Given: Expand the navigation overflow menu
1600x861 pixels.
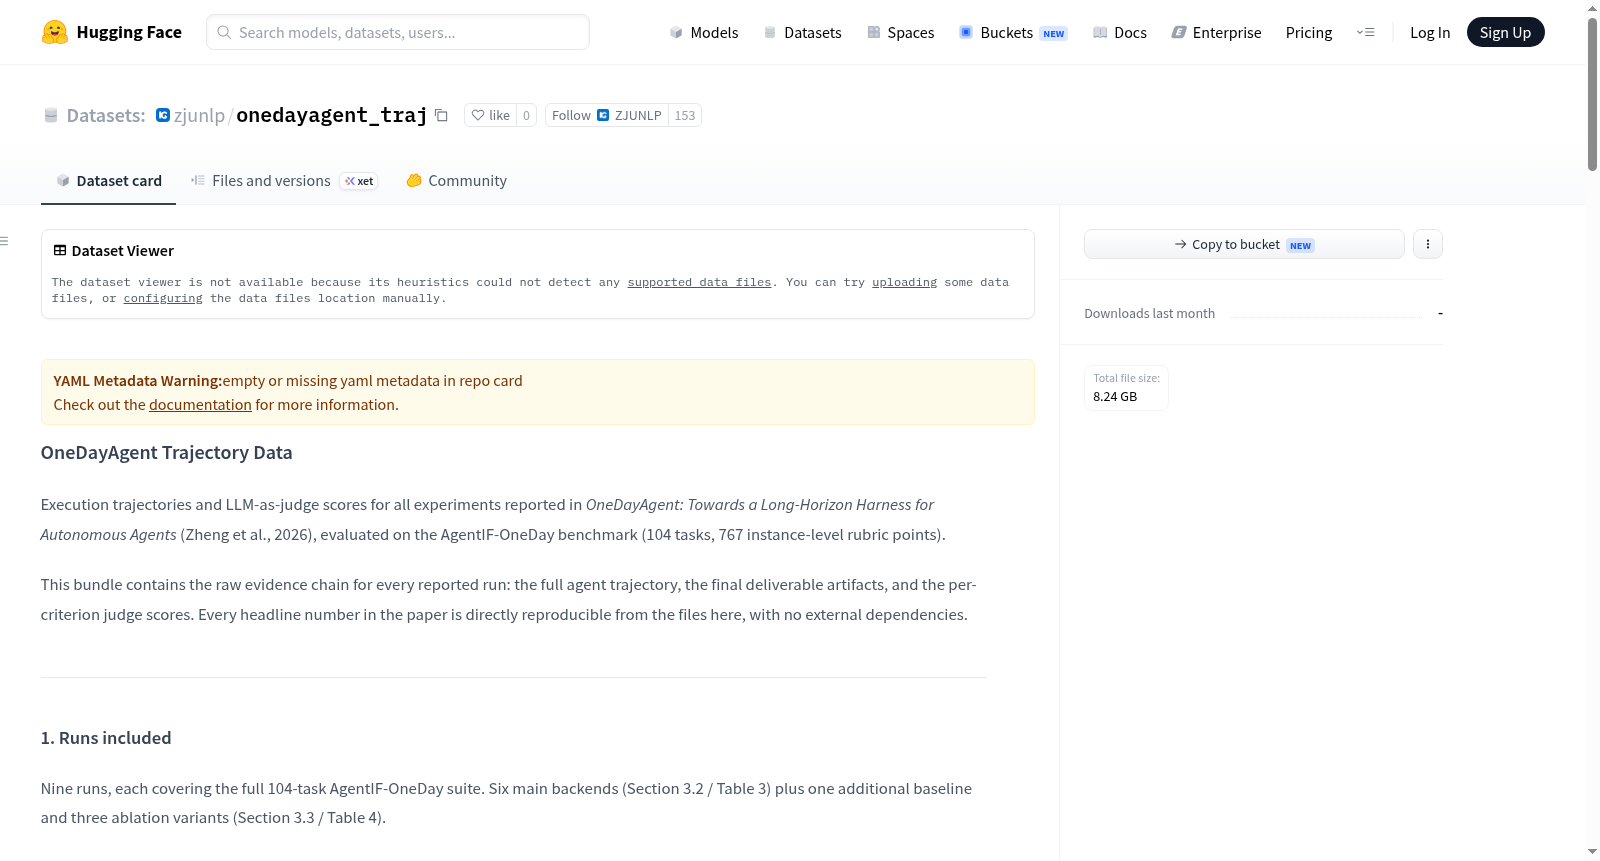Looking at the screenshot, I should (x=1365, y=32).
